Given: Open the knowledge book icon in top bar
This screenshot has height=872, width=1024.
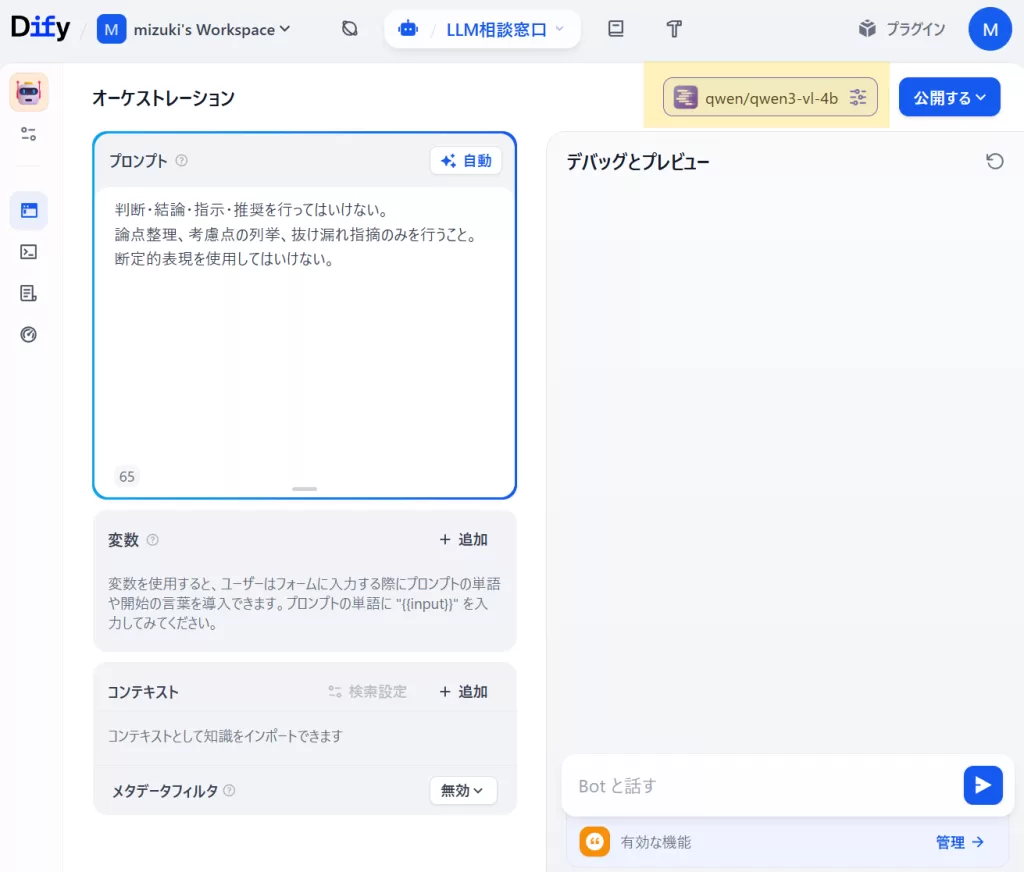Looking at the screenshot, I should point(615,29).
